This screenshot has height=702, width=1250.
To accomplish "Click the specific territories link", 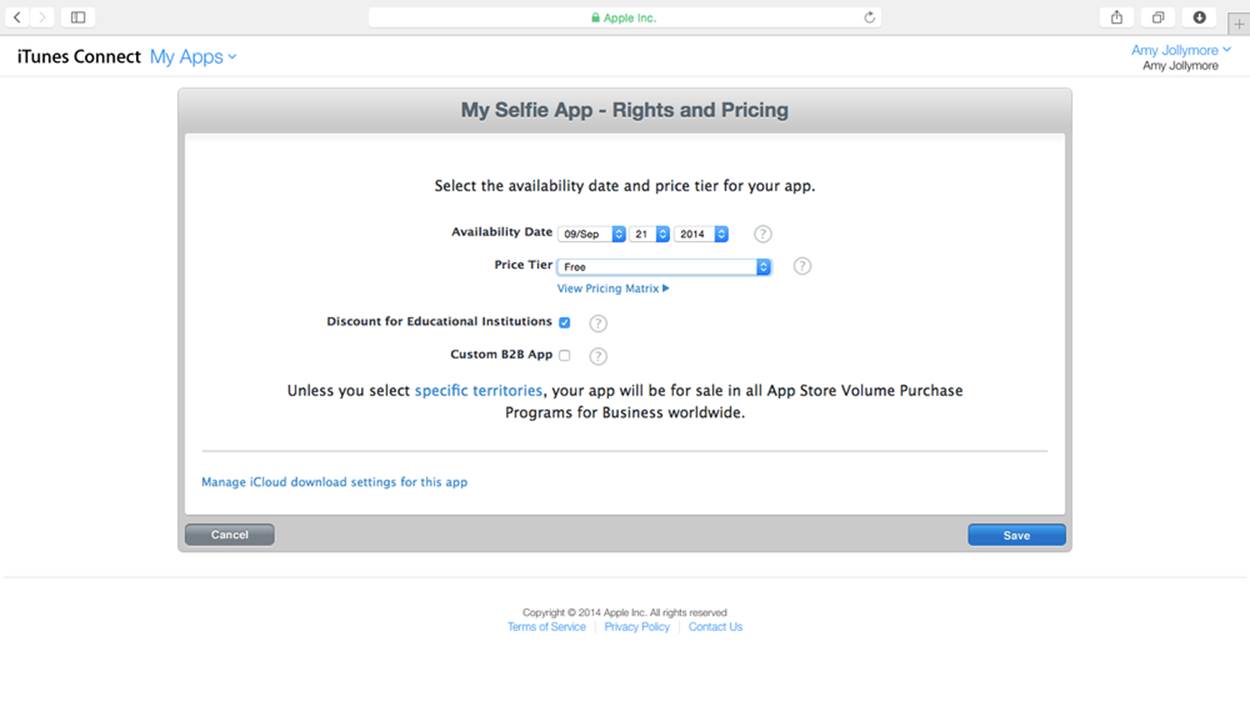I will point(479,390).
